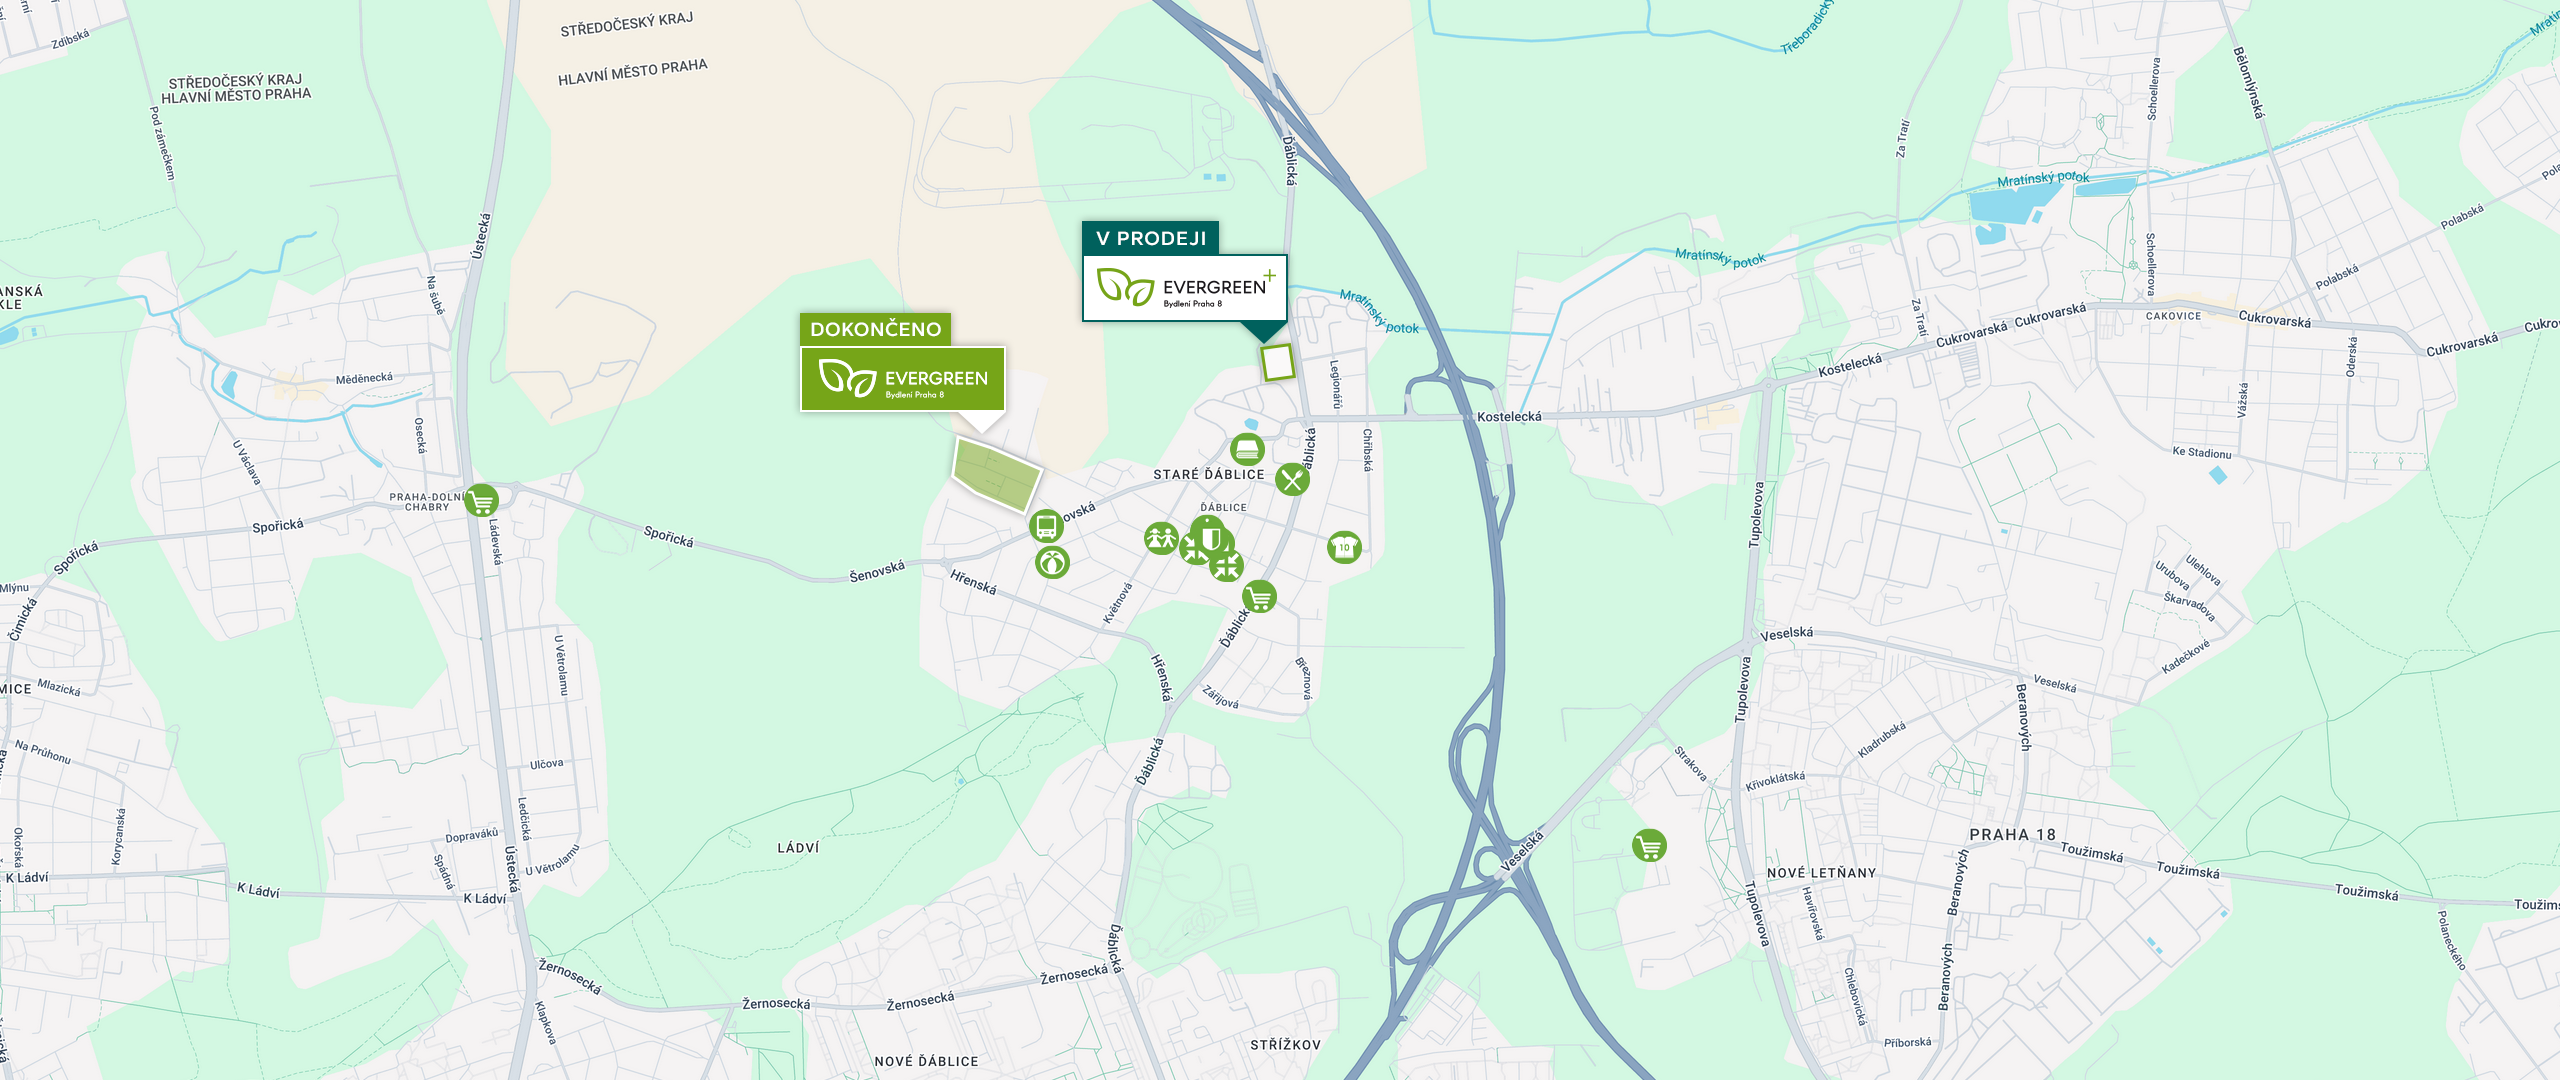Select the shopping cart marker near Nové Letňany
Screen dimensions: 2560x1080
tap(1649, 846)
